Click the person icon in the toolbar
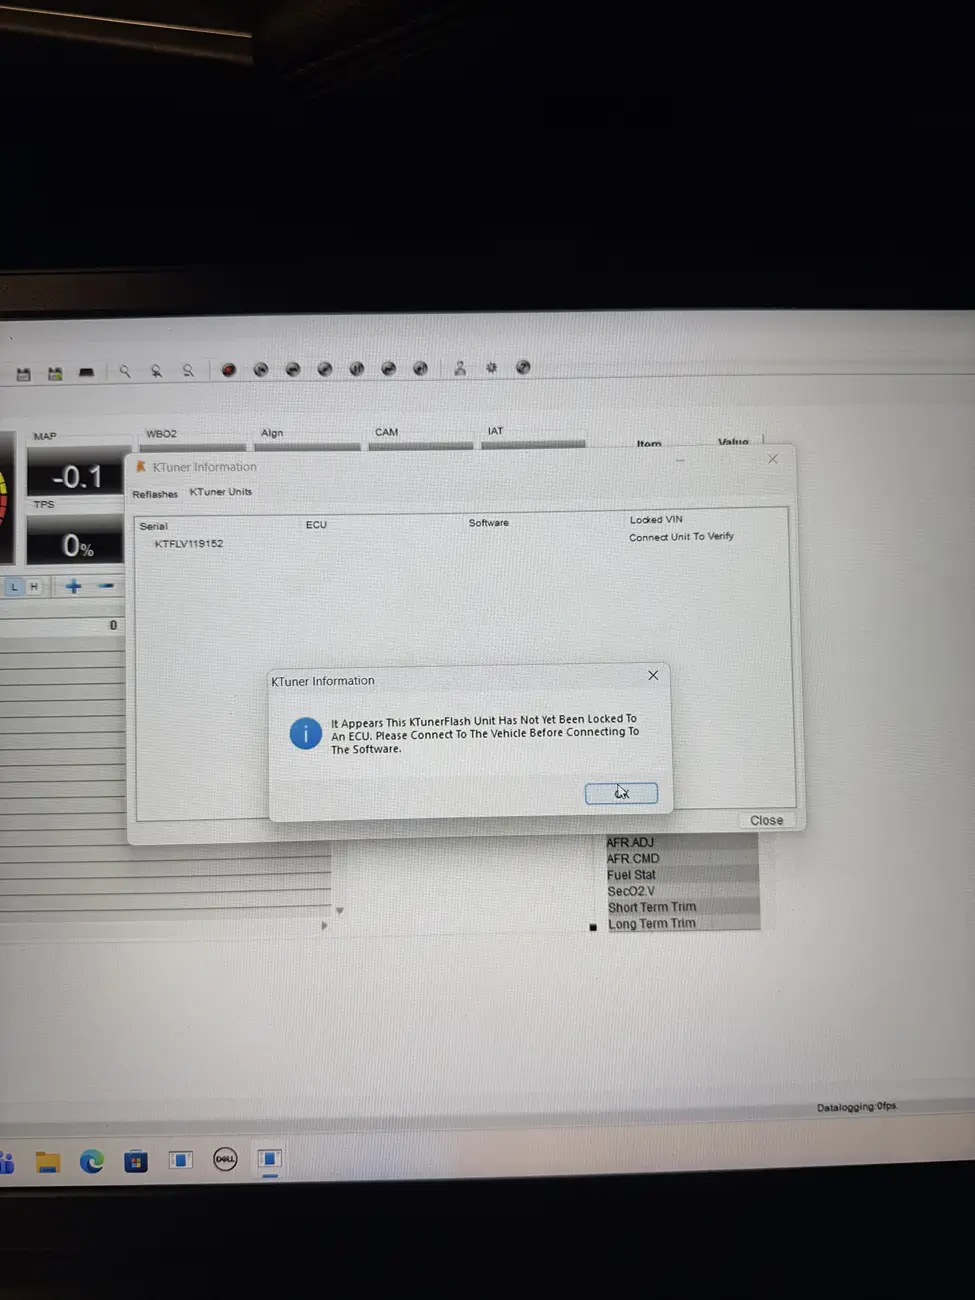975x1300 pixels. tap(459, 368)
